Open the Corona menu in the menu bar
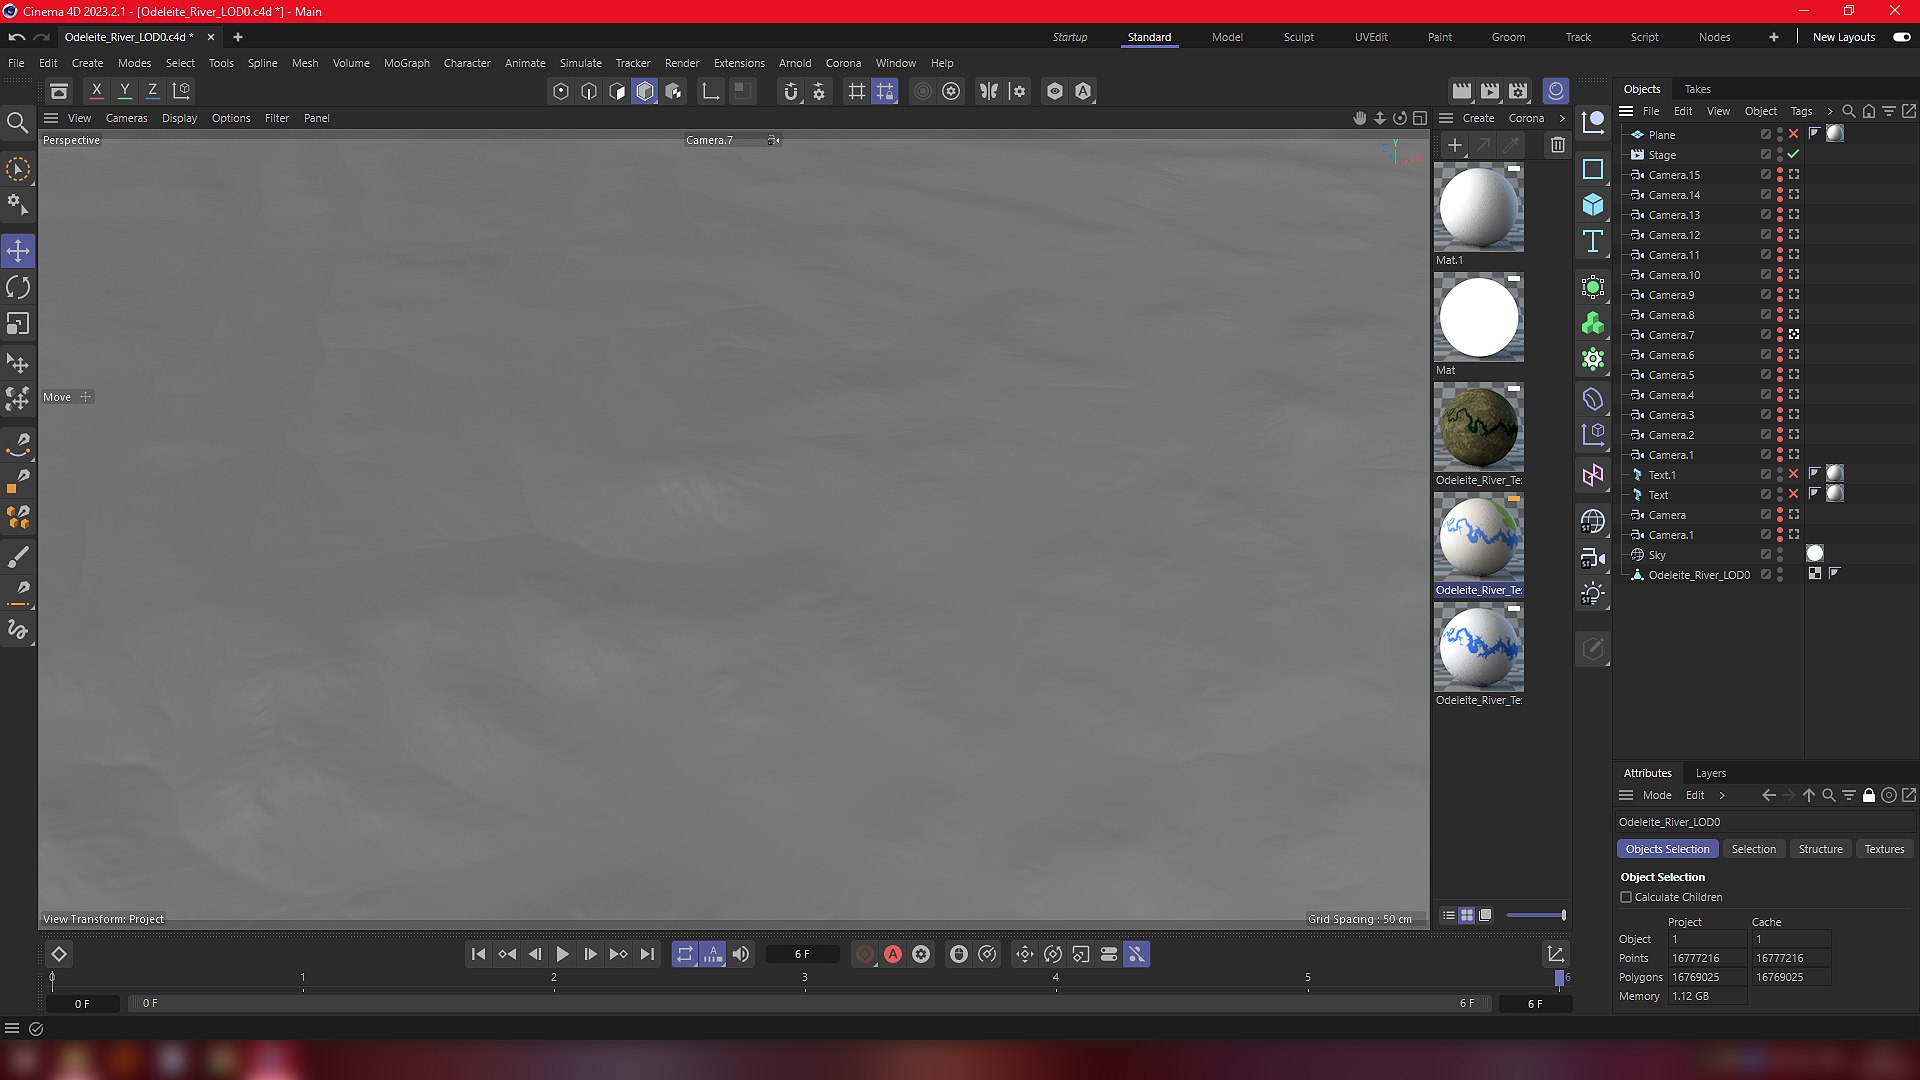 [x=843, y=63]
